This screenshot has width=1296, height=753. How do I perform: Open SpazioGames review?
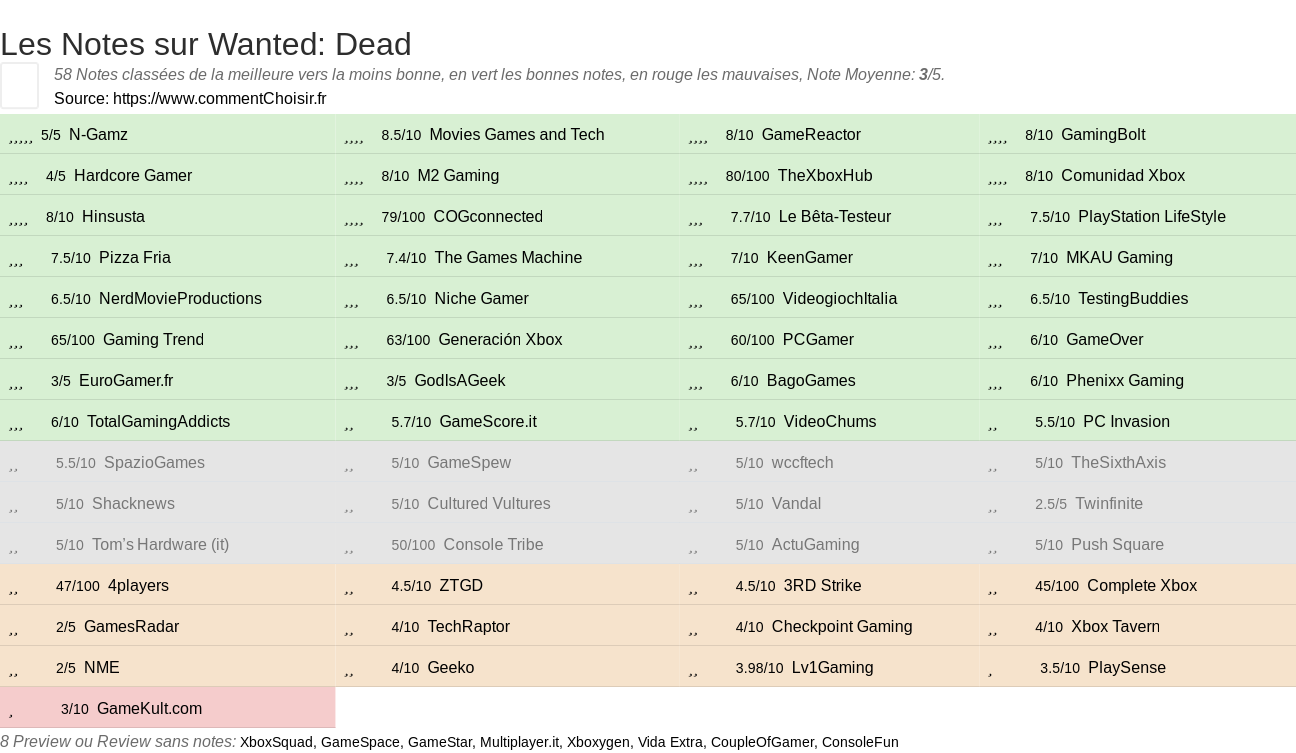click(x=154, y=462)
